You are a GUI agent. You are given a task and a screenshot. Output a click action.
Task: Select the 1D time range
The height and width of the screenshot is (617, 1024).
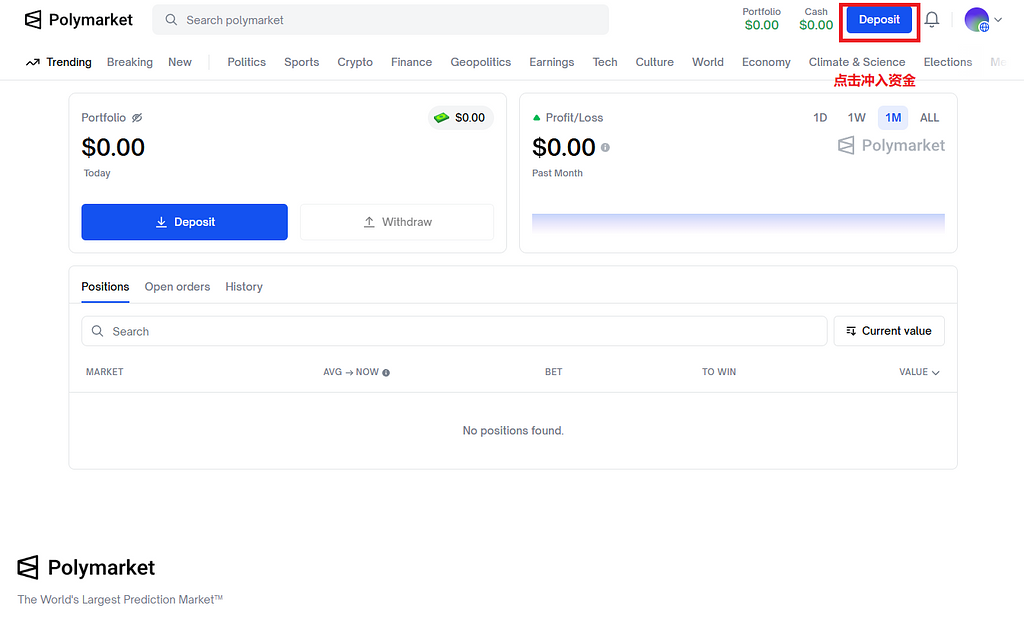[x=820, y=118]
